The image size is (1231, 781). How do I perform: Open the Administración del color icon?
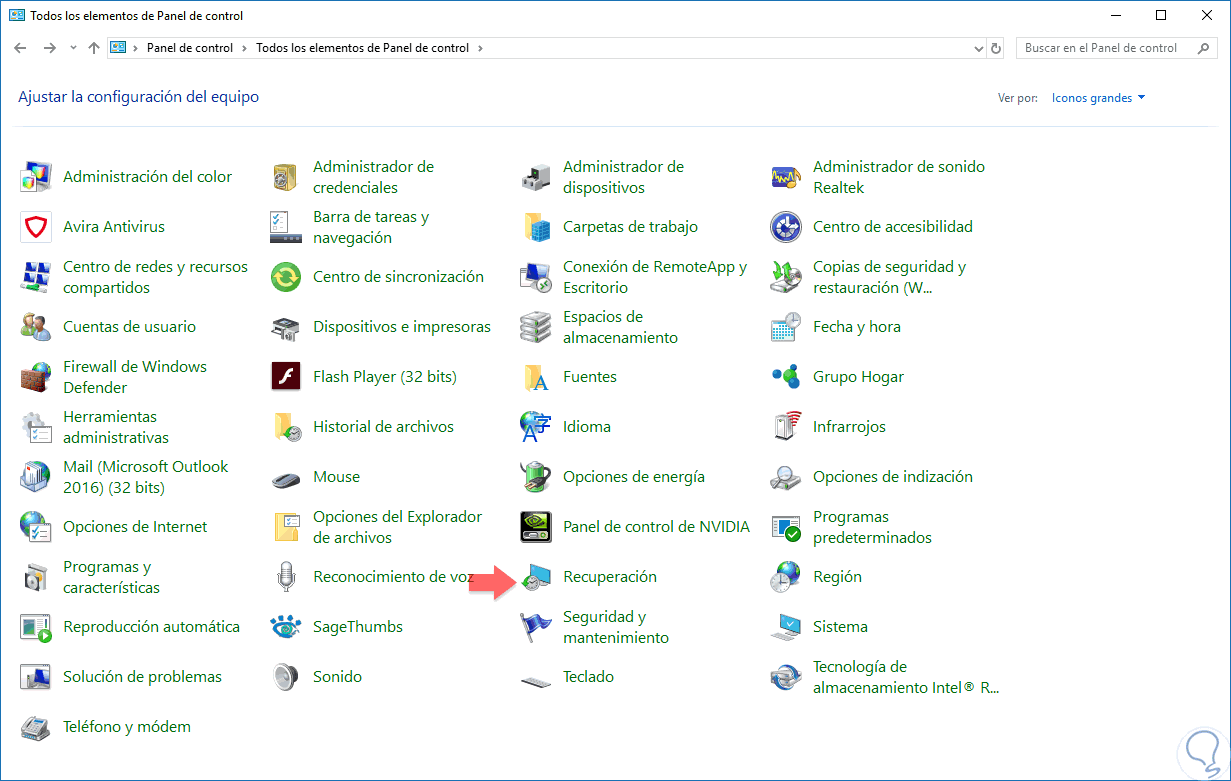pos(36,177)
